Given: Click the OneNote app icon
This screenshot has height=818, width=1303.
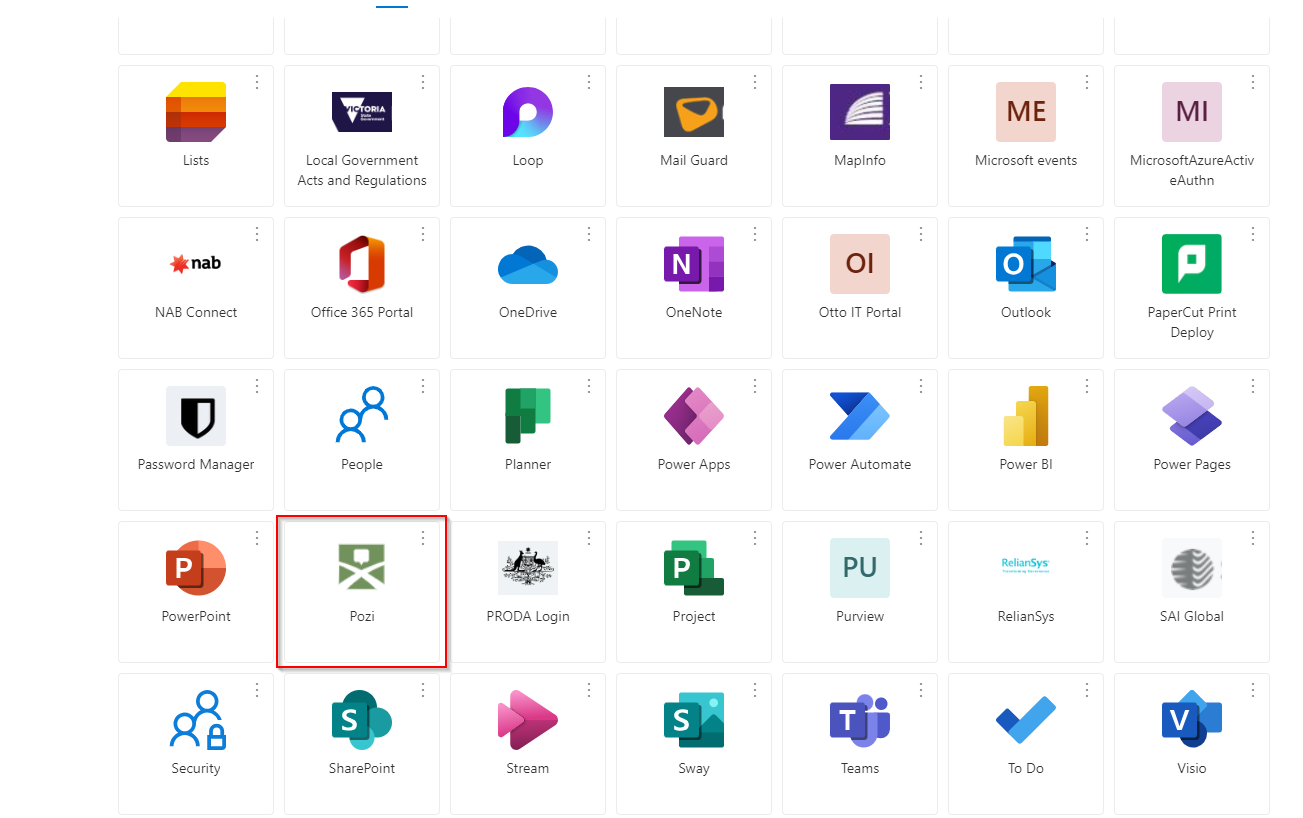Looking at the screenshot, I should pyautogui.click(x=693, y=264).
